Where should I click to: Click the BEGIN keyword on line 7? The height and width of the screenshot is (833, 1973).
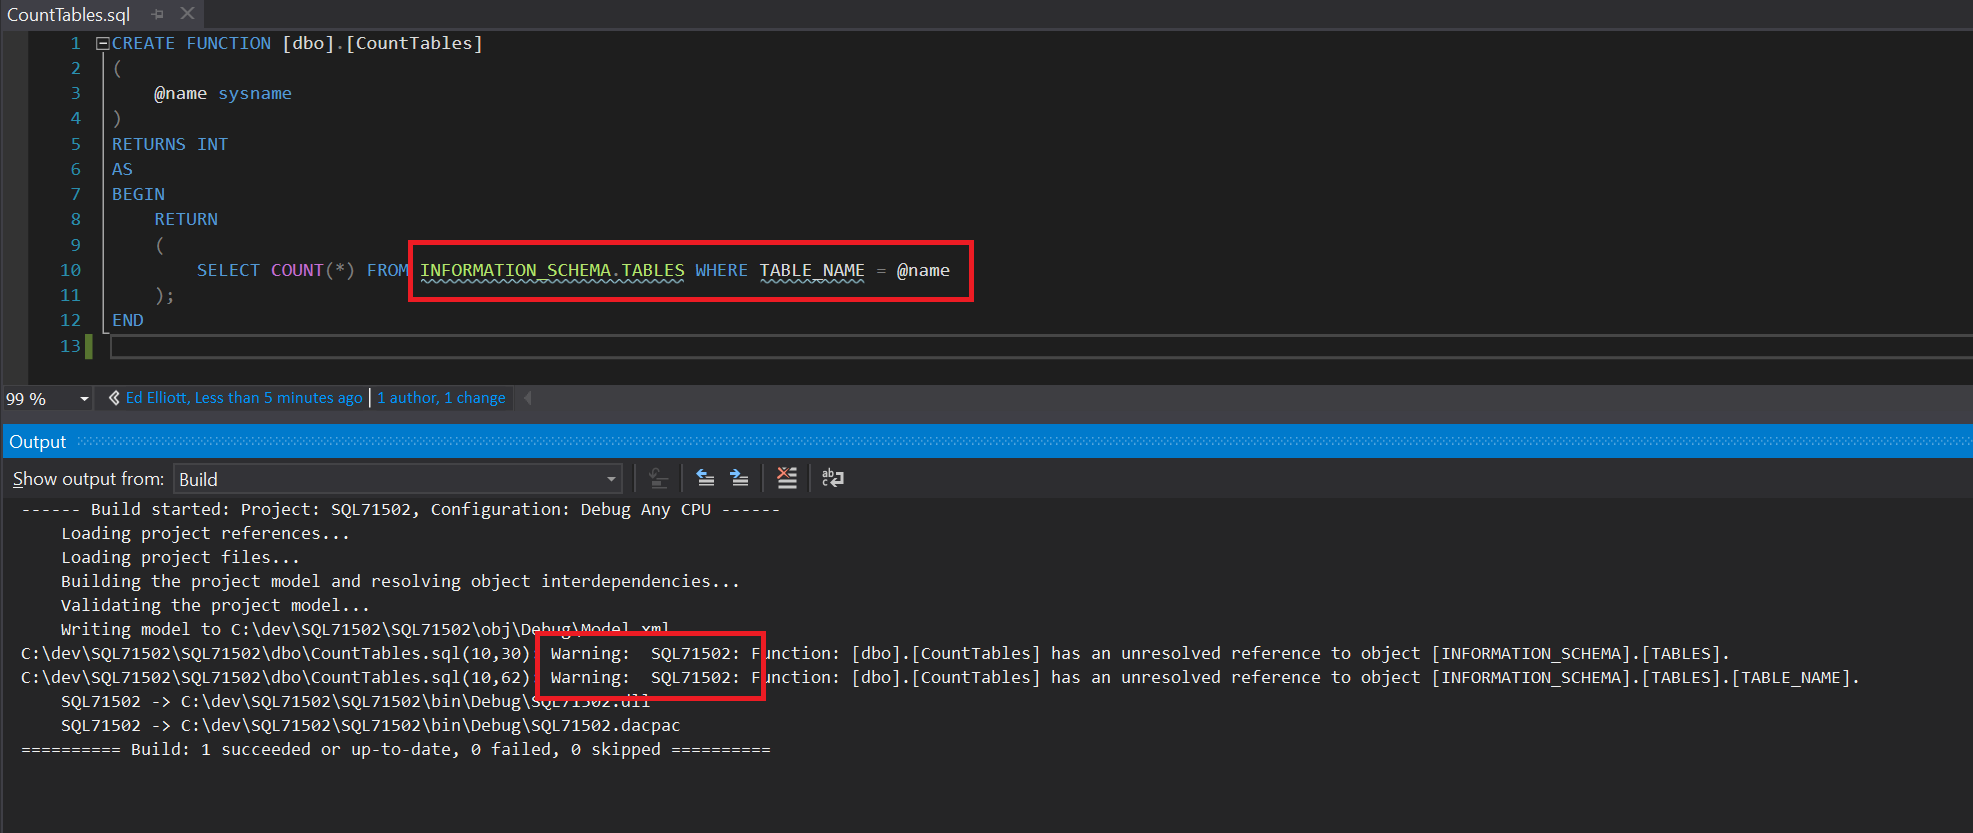pyautogui.click(x=138, y=195)
